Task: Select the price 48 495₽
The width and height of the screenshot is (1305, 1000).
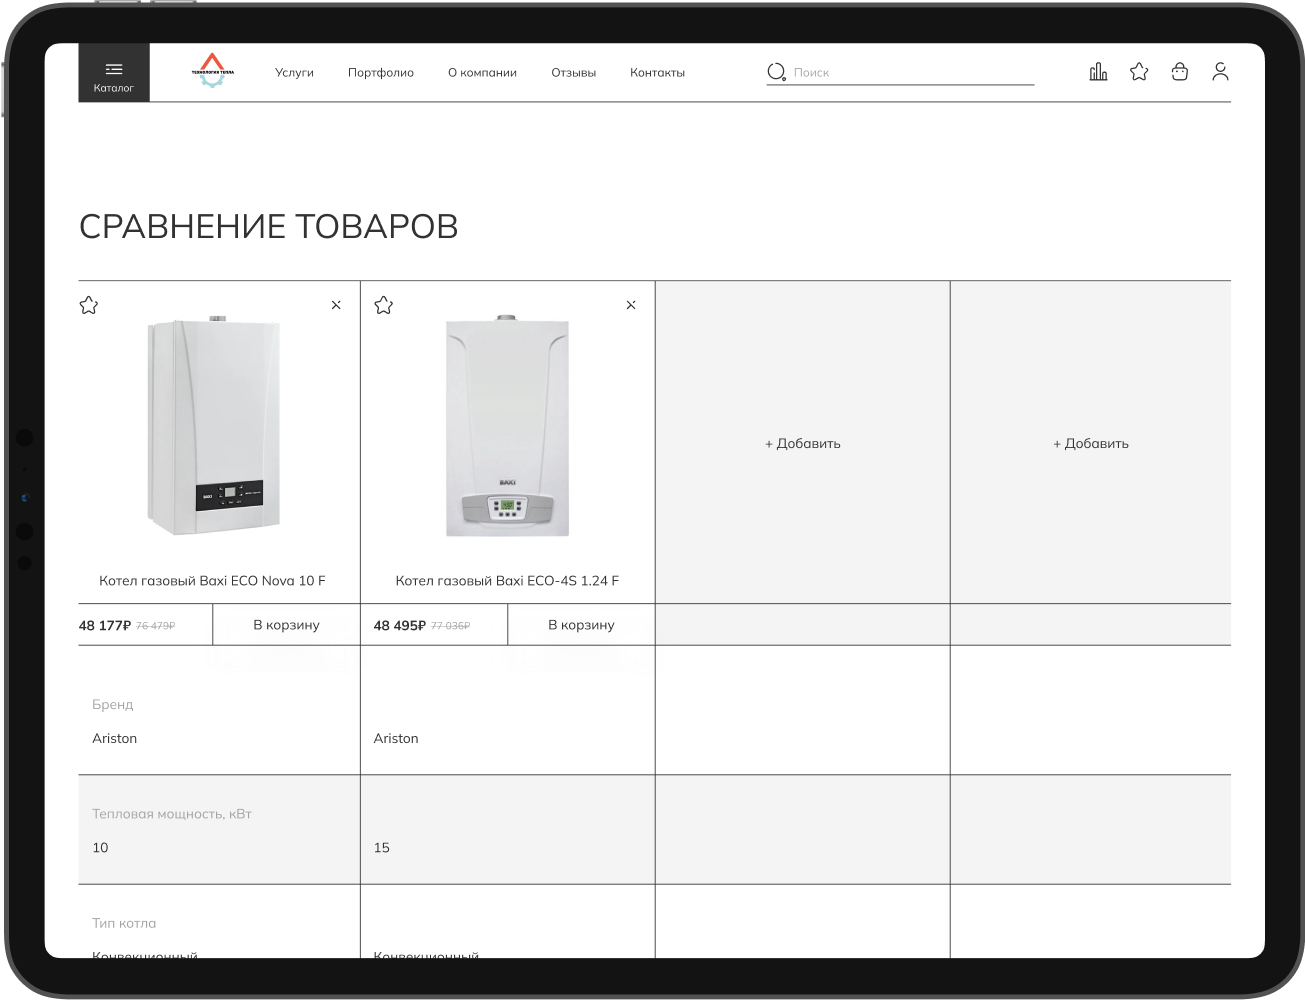Action: (x=400, y=626)
